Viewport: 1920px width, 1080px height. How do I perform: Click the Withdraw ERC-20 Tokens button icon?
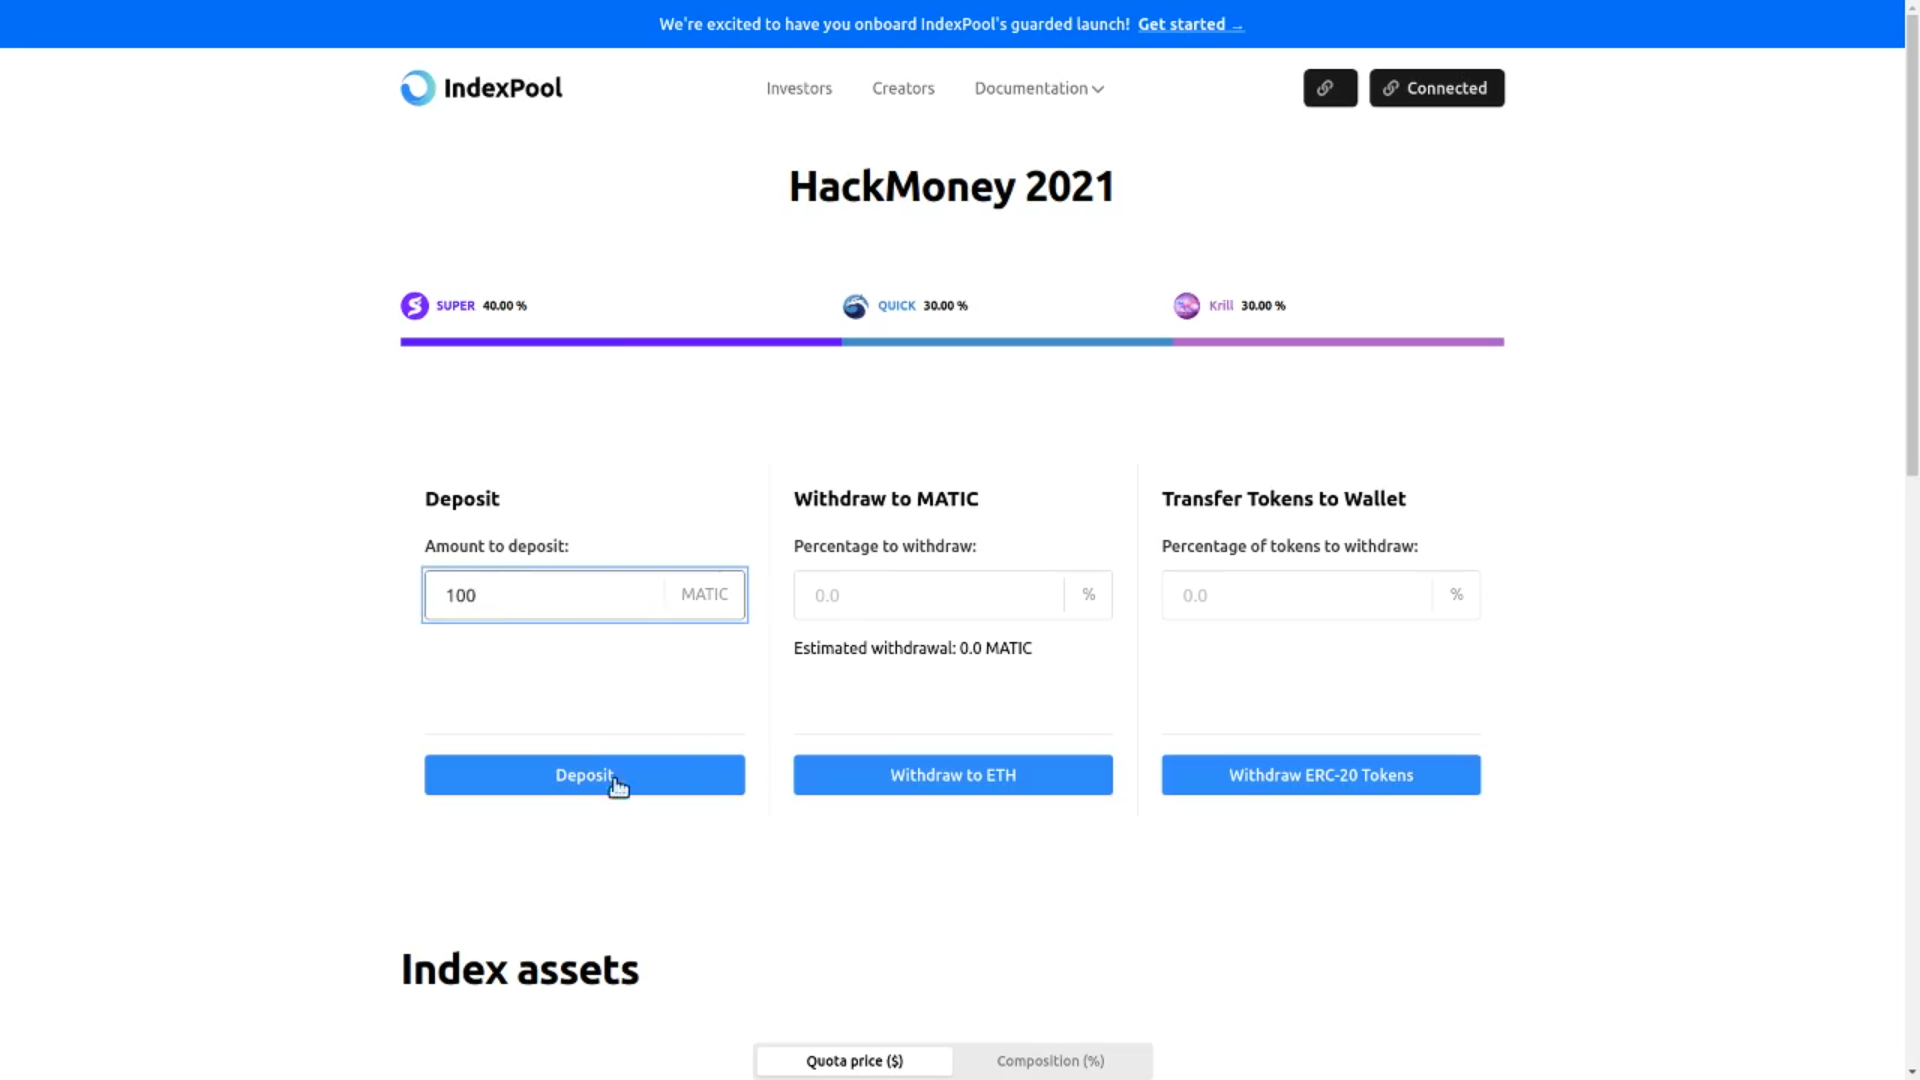1320,774
